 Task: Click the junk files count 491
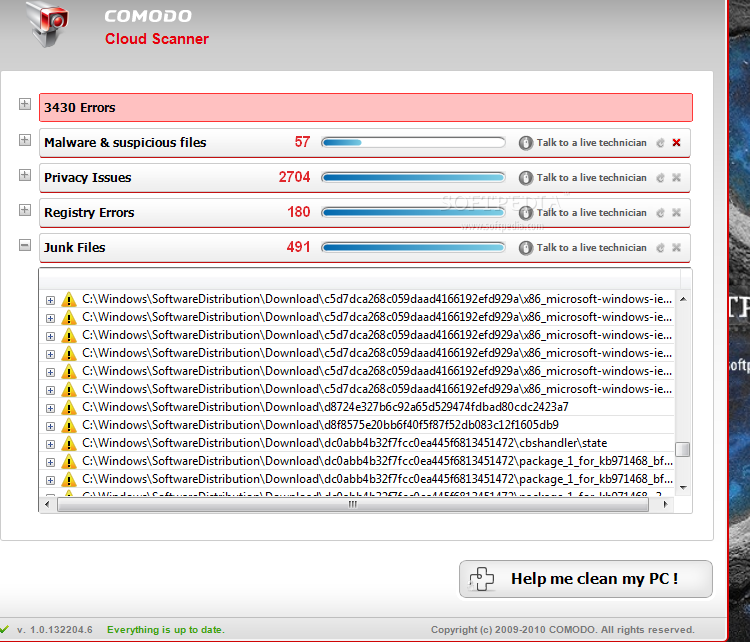pos(298,247)
